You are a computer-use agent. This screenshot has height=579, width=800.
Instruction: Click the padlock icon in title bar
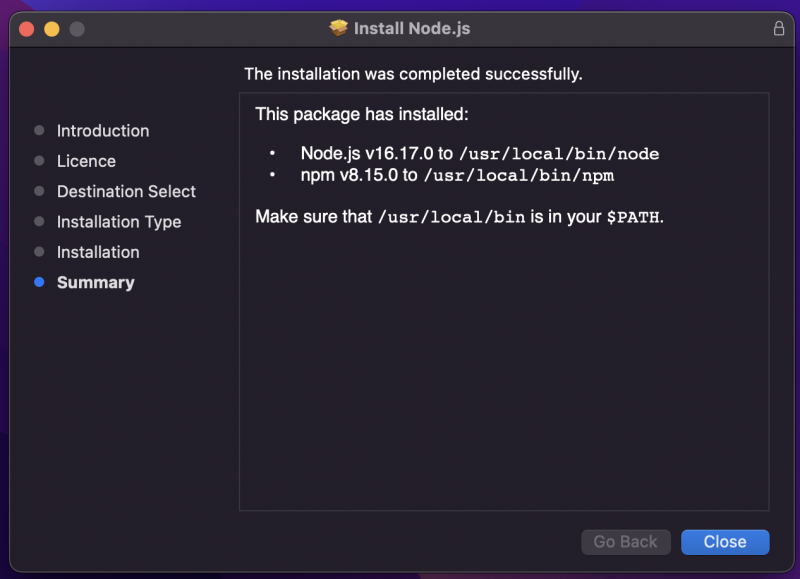point(779,29)
